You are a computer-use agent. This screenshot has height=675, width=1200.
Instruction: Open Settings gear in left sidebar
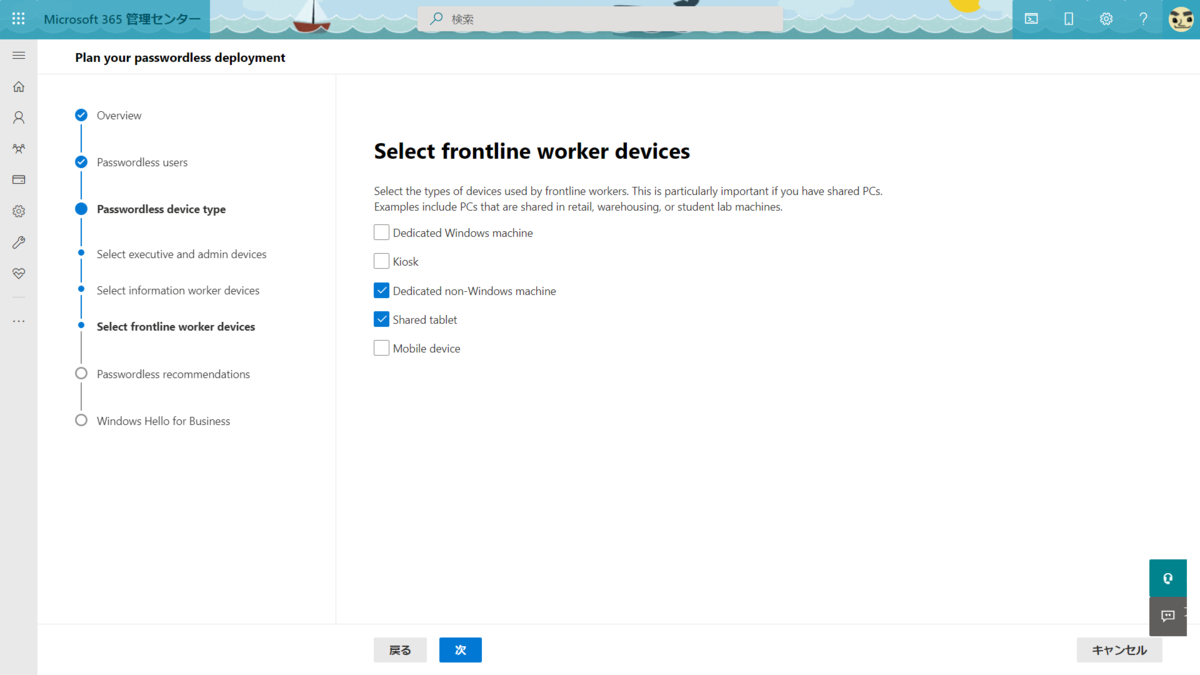pyautogui.click(x=18, y=211)
